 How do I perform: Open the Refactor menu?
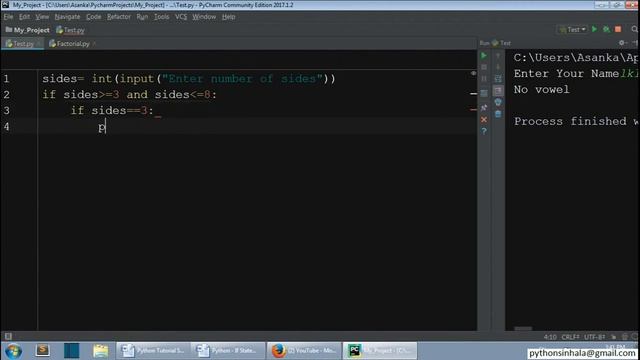[119, 17]
